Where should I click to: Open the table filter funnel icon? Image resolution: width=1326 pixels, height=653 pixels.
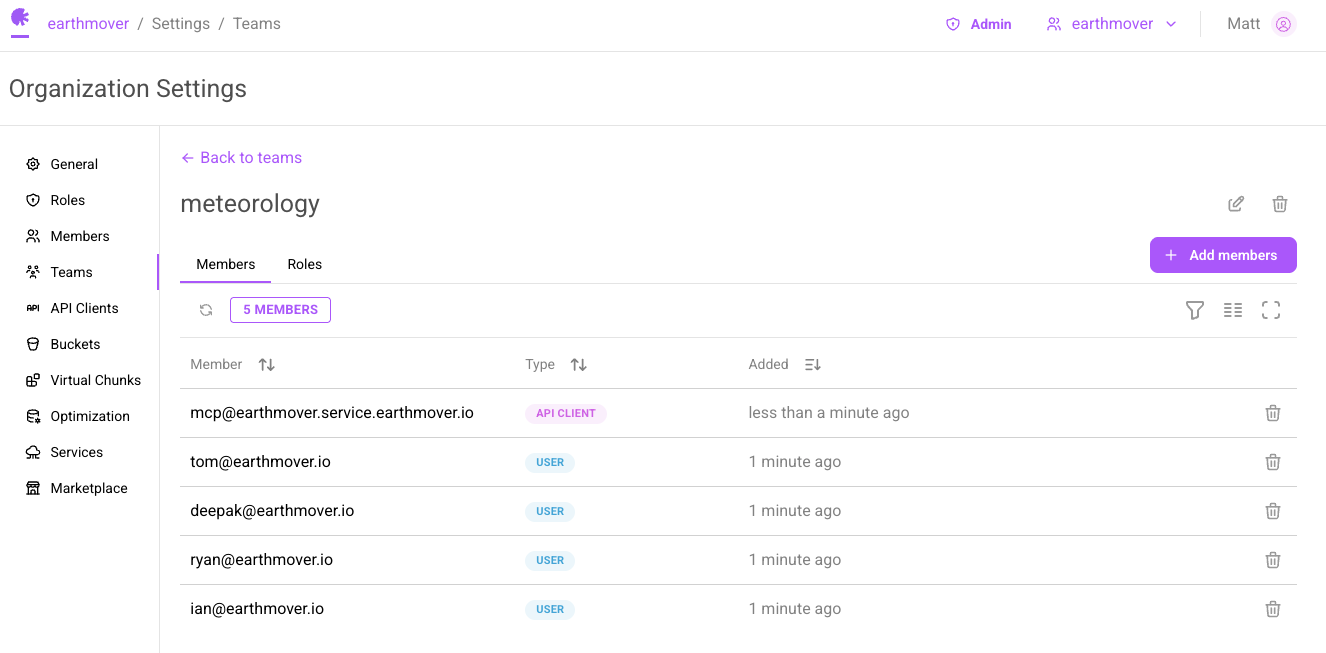coord(1195,310)
